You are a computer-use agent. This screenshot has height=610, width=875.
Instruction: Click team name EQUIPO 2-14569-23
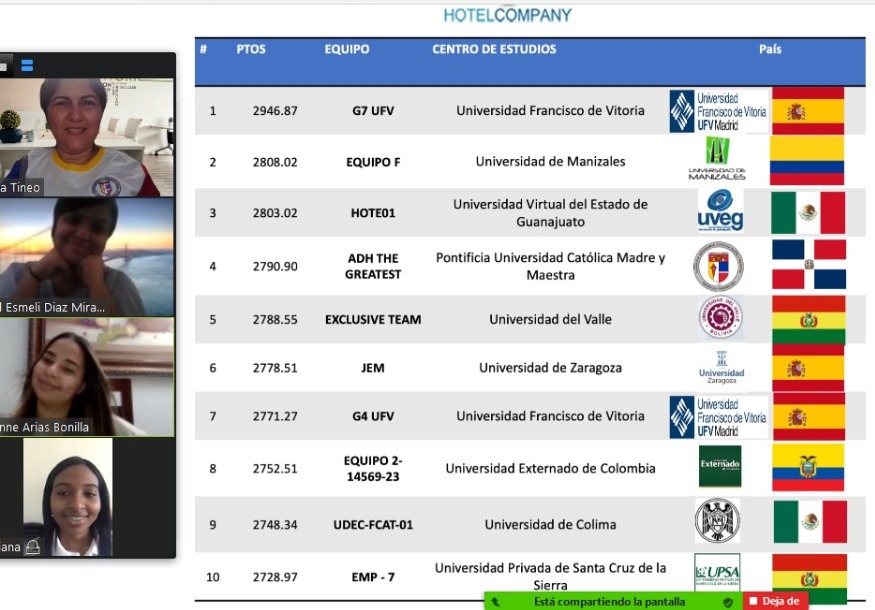pos(373,468)
